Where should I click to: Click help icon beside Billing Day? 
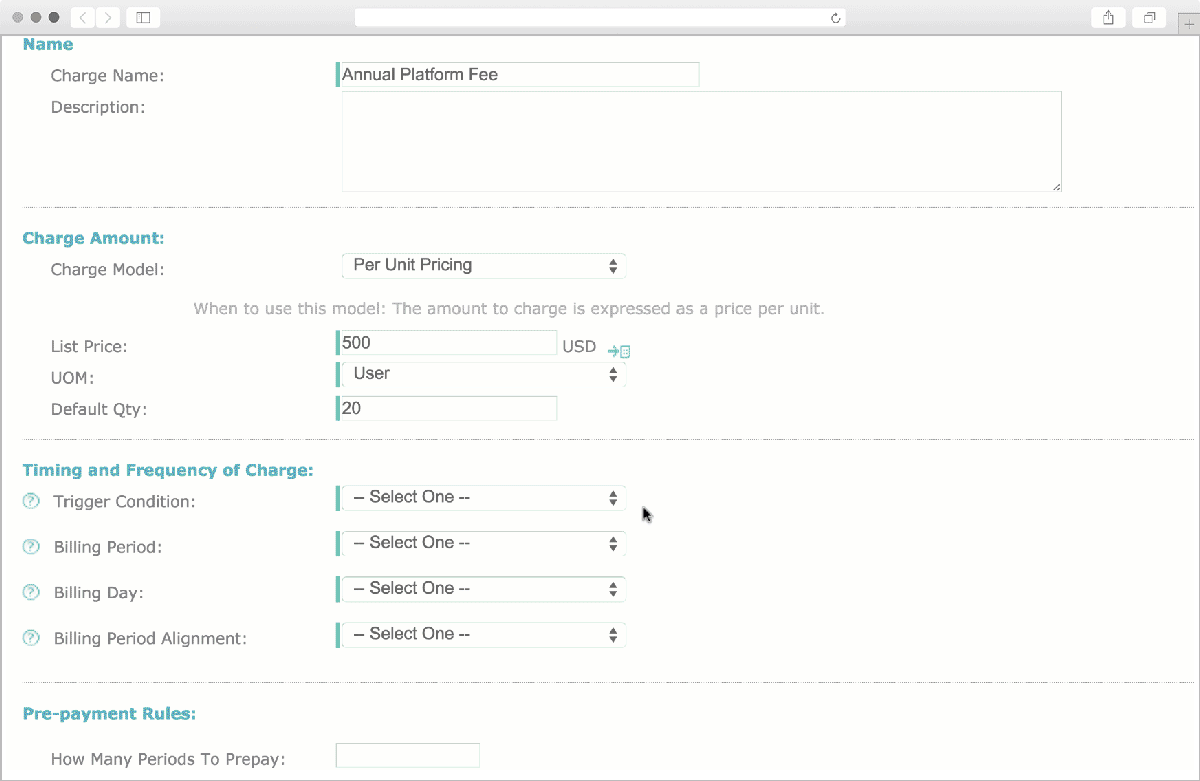point(30,592)
